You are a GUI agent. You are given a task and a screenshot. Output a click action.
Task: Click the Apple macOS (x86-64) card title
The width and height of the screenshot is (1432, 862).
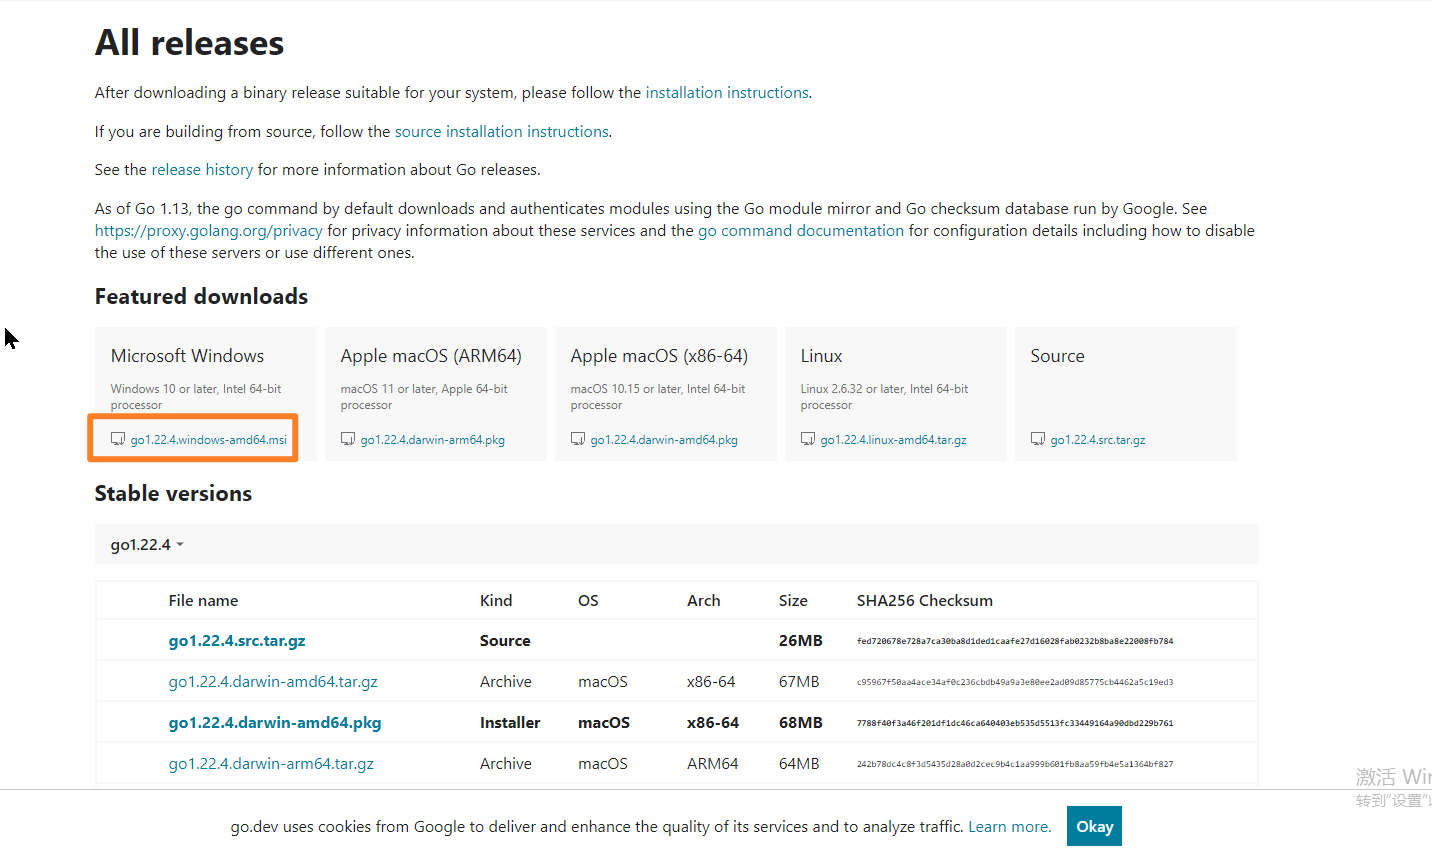[x=659, y=356]
